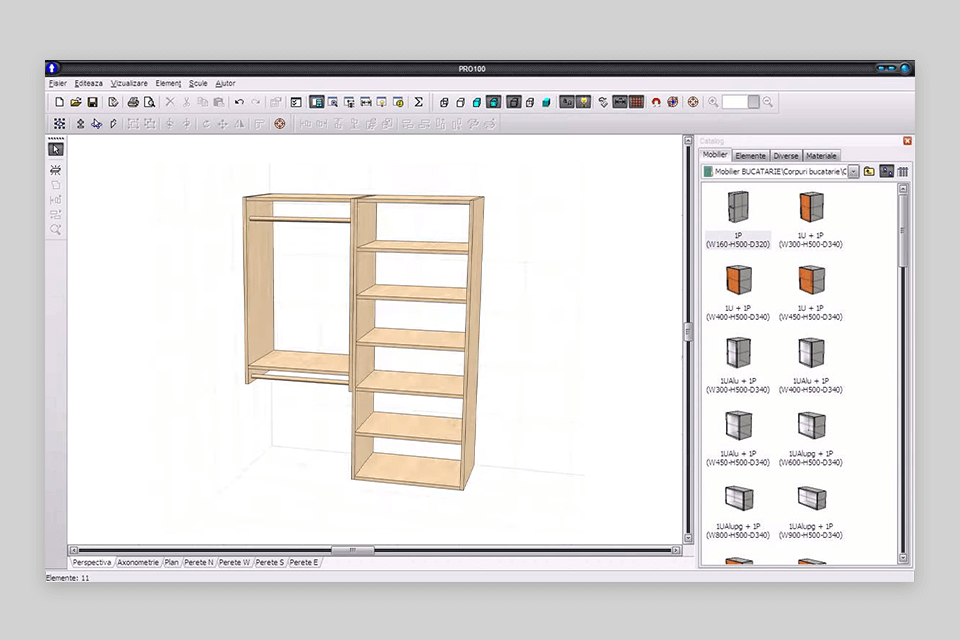Open print preview magnifier page icon
Image resolution: width=960 pixels, height=640 pixels.
pyautogui.click(x=149, y=102)
